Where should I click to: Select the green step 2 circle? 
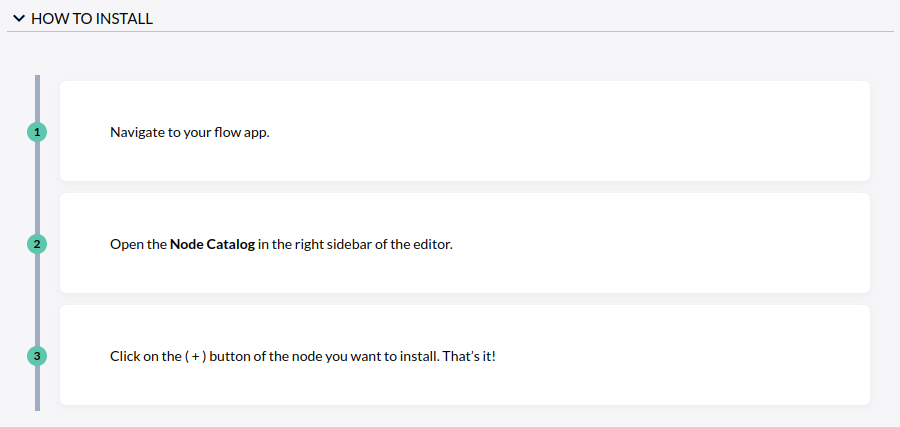[37, 244]
